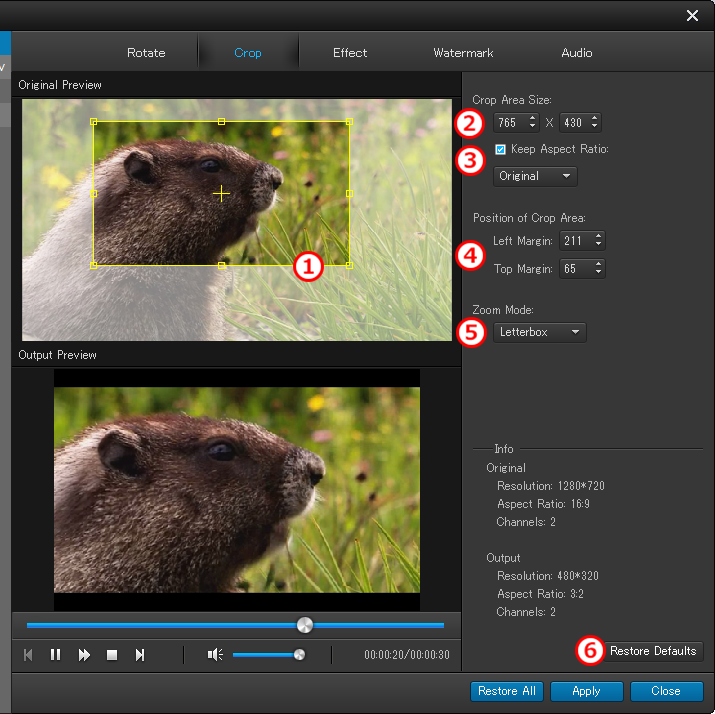
Task: Close the edit window with X
Action: (x=692, y=15)
